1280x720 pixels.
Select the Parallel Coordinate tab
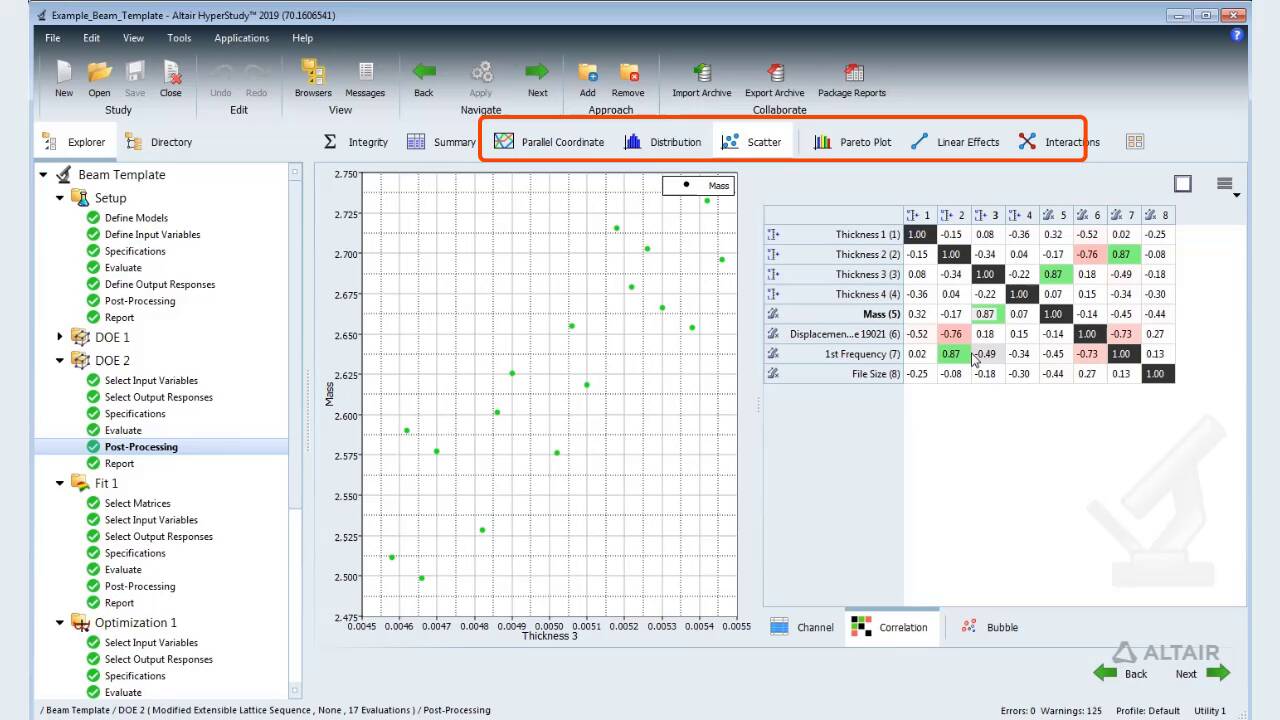pos(549,142)
